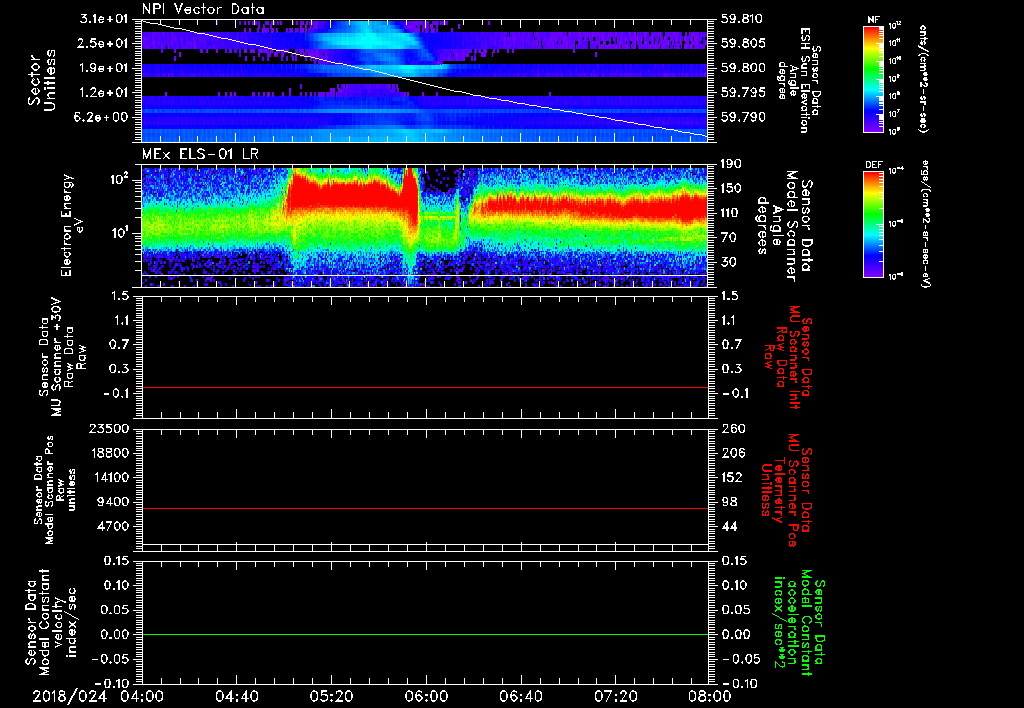Click the 110 scanner angle axis value
The width and height of the screenshot is (1024, 708).
coord(732,213)
